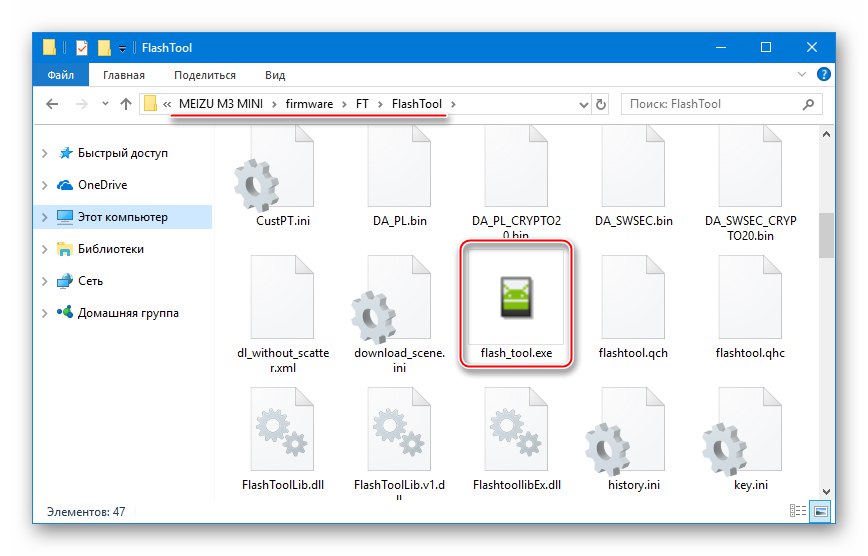Screen dimensions: 868x556
Task: Go back with the left arrow
Action: point(52,104)
